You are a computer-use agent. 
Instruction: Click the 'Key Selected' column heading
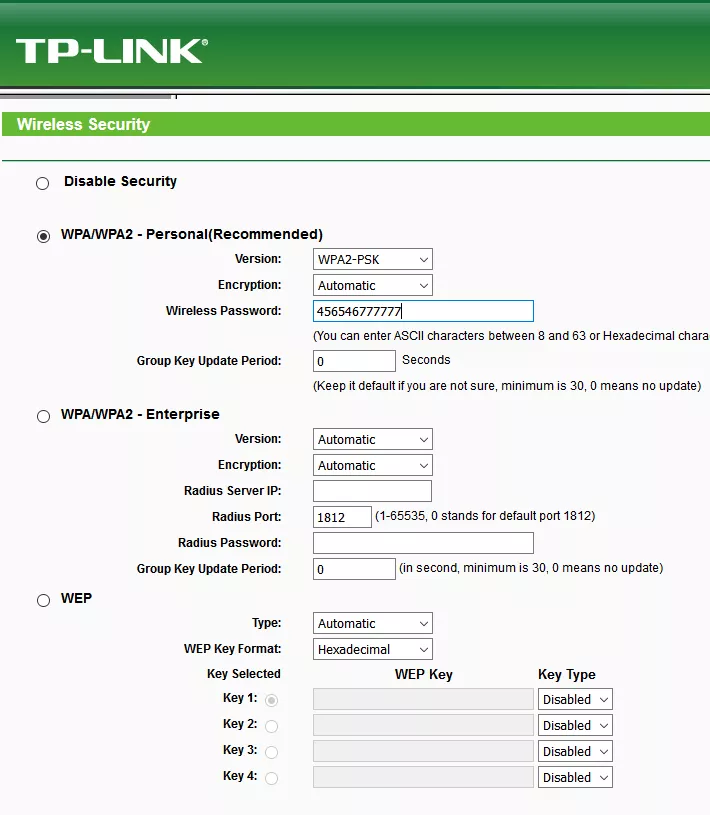(x=244, y=674)
